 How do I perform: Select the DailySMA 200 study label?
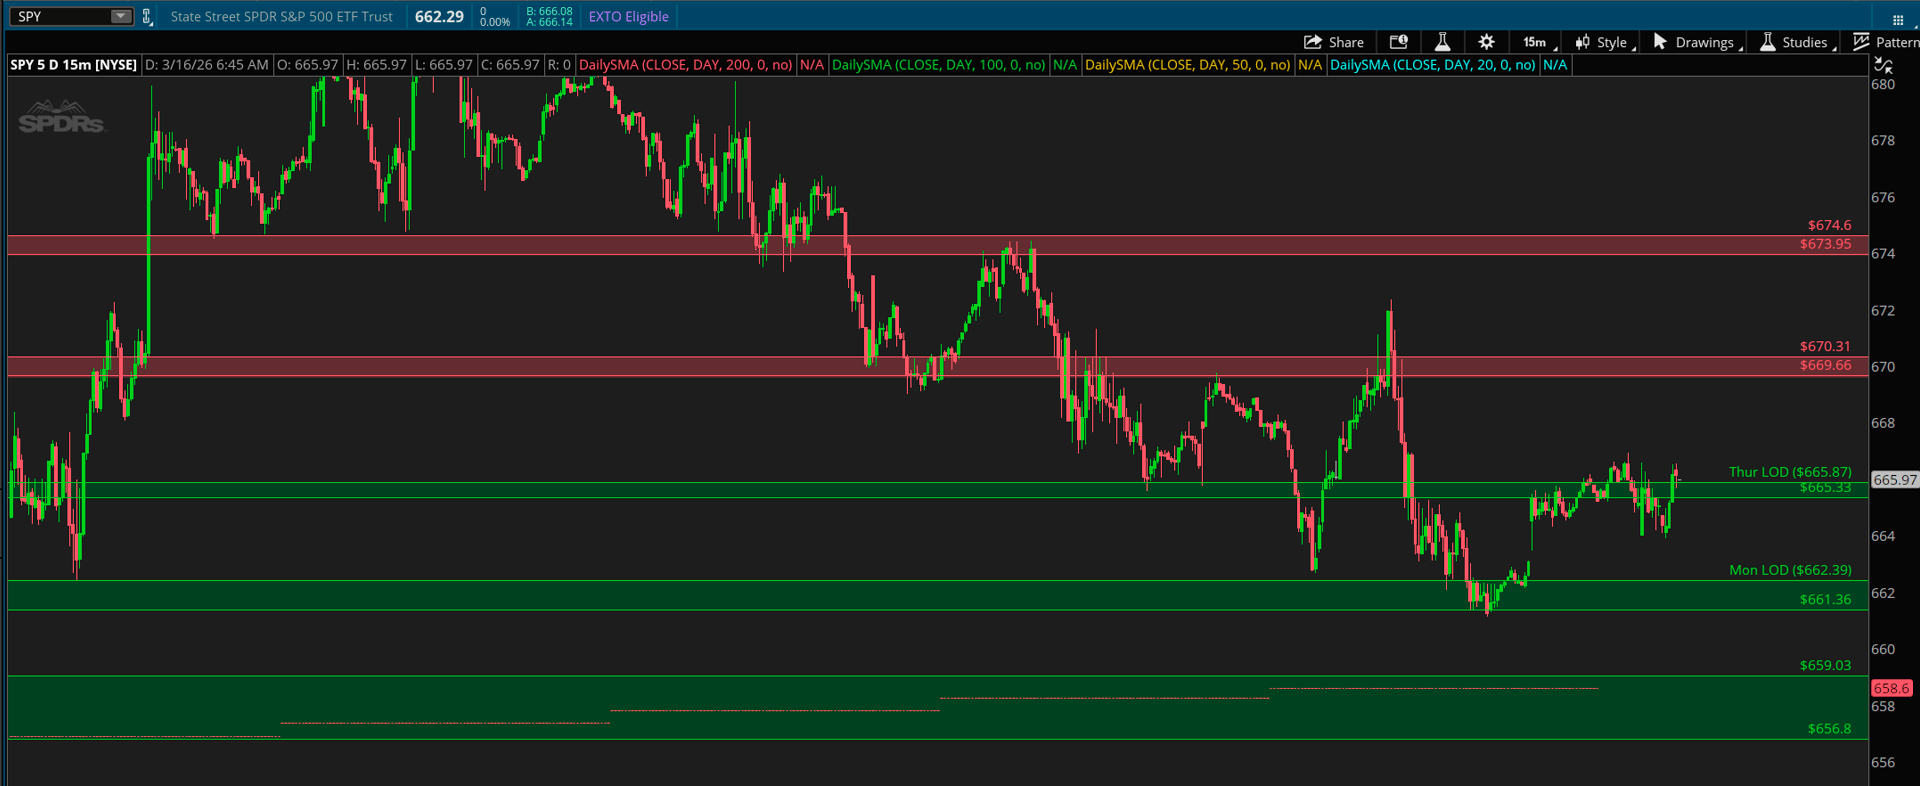[686, 65]
